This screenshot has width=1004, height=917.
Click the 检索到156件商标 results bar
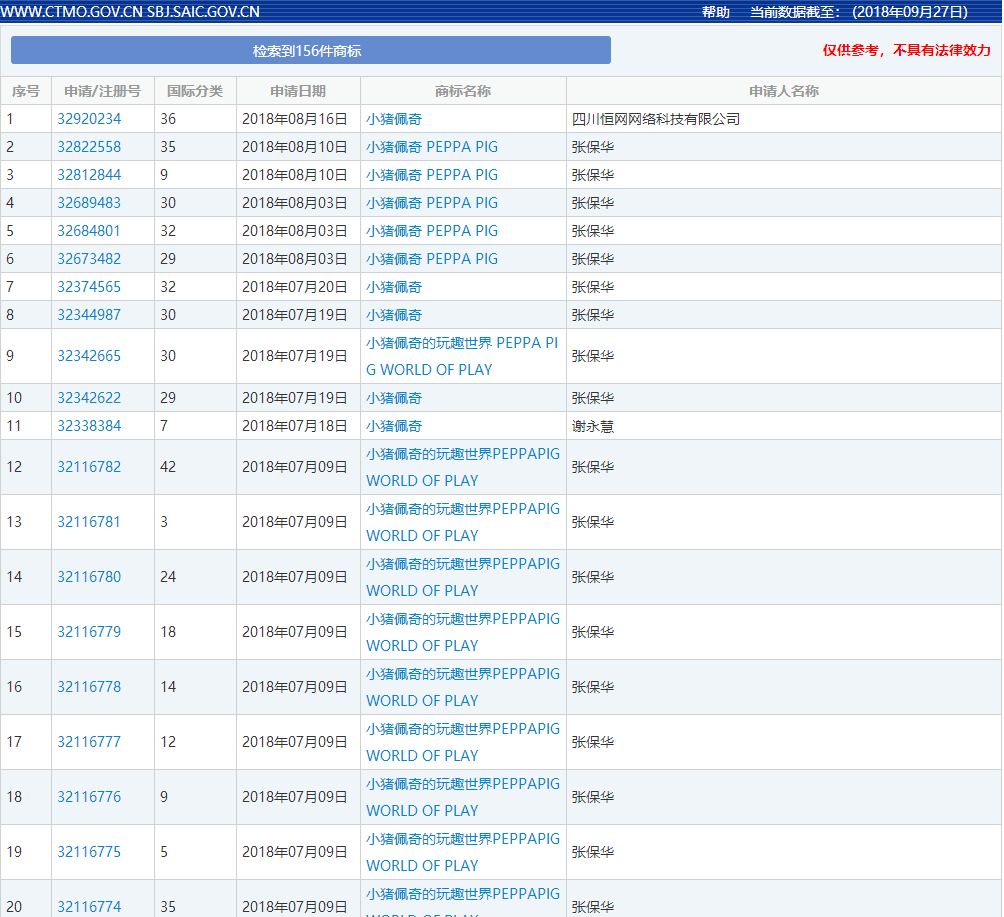(311, 51)
